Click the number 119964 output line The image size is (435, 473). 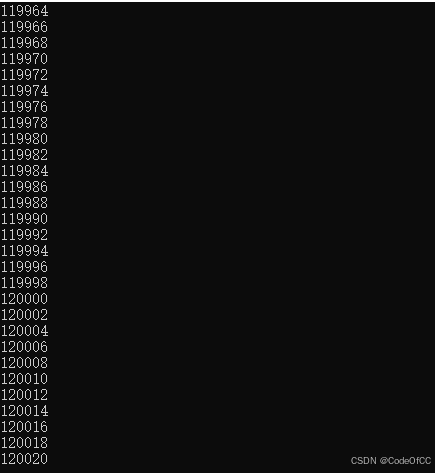(25, 11)
